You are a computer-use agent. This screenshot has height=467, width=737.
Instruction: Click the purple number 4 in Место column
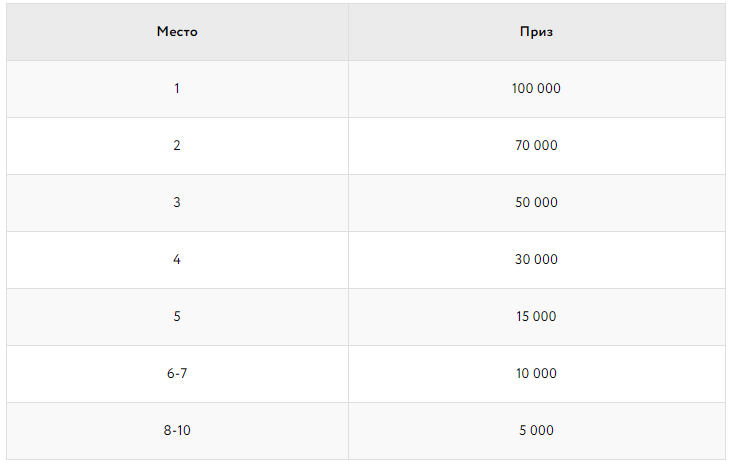coord(177,260)
